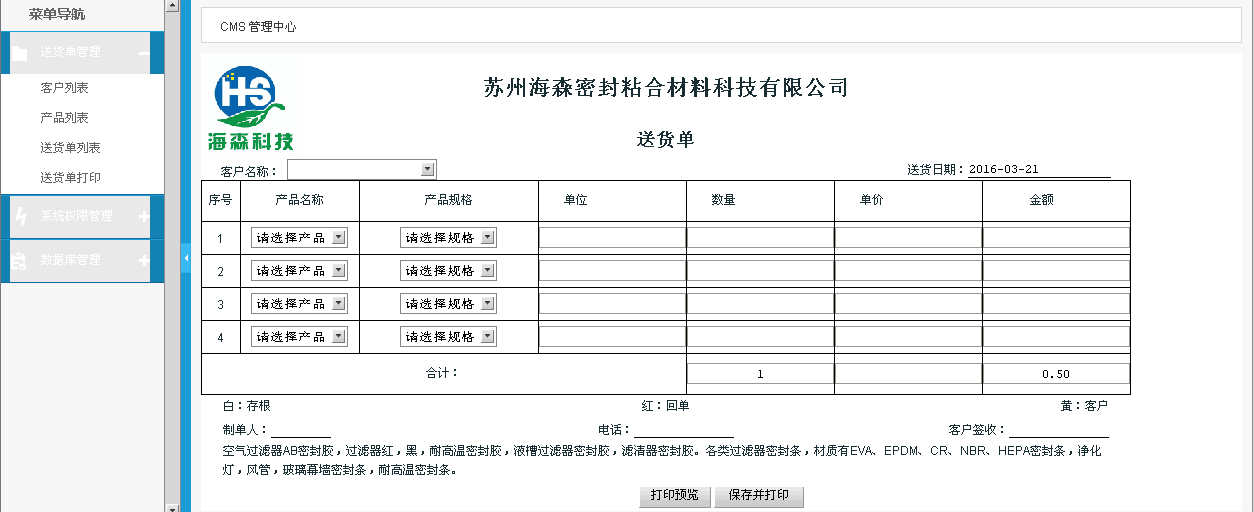1254x512 pixels.
Task: Click the lightning icon beside 系统权限管理
Action: click(x=19, y=216)
